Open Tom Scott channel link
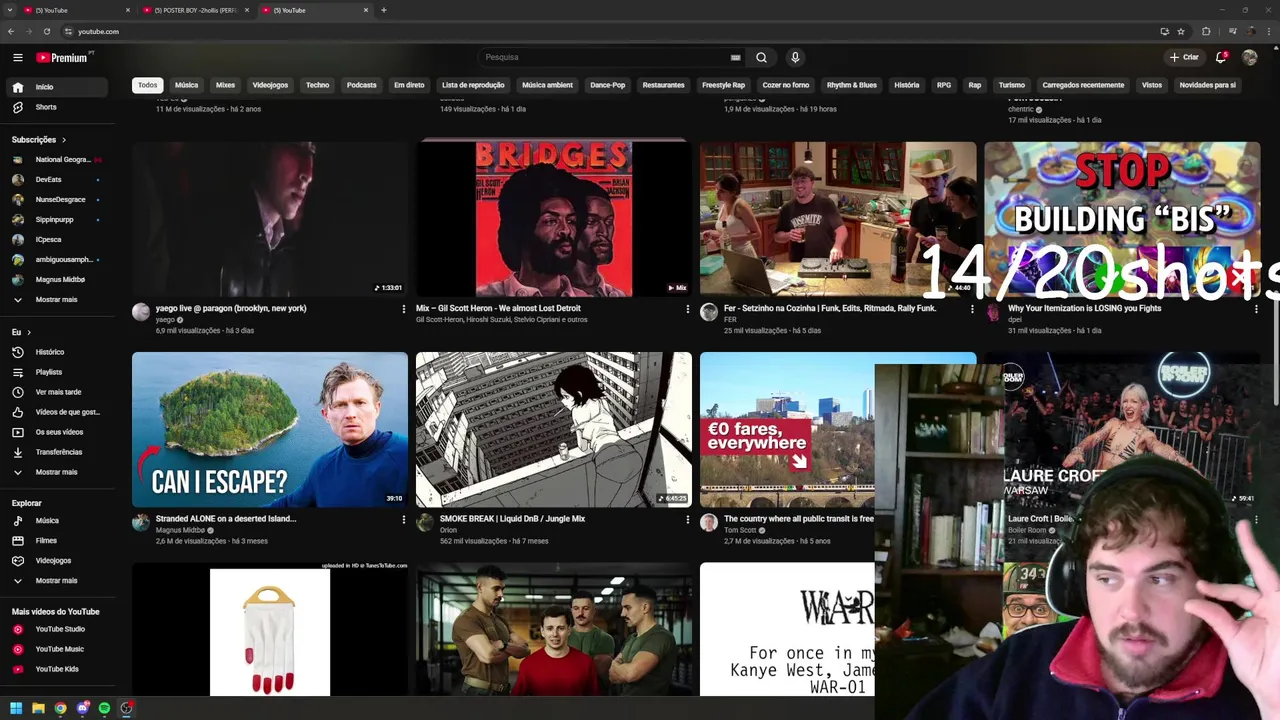This screenshot has height=720, width=1280. pyautogui.click(x=740, y=530)
